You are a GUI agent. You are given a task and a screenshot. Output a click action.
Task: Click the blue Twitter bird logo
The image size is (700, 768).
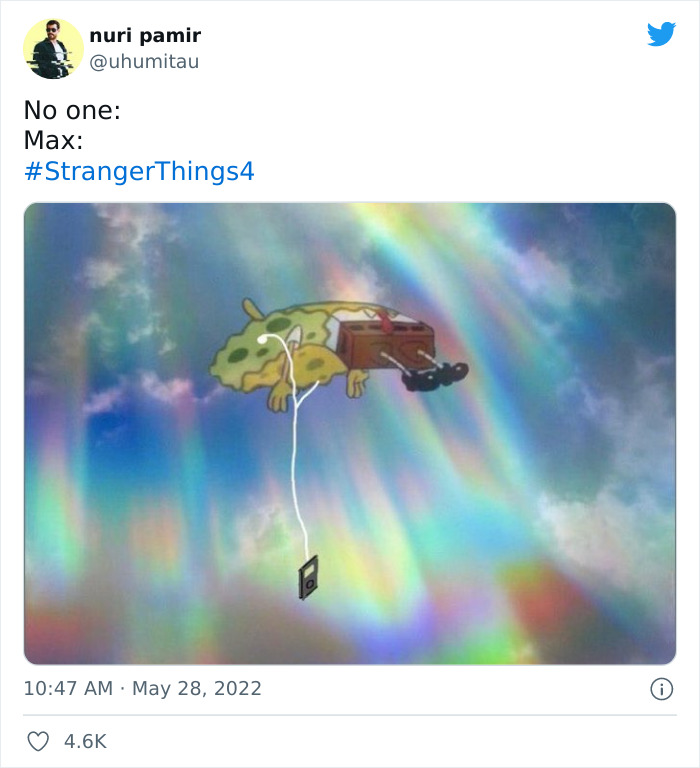661,34
